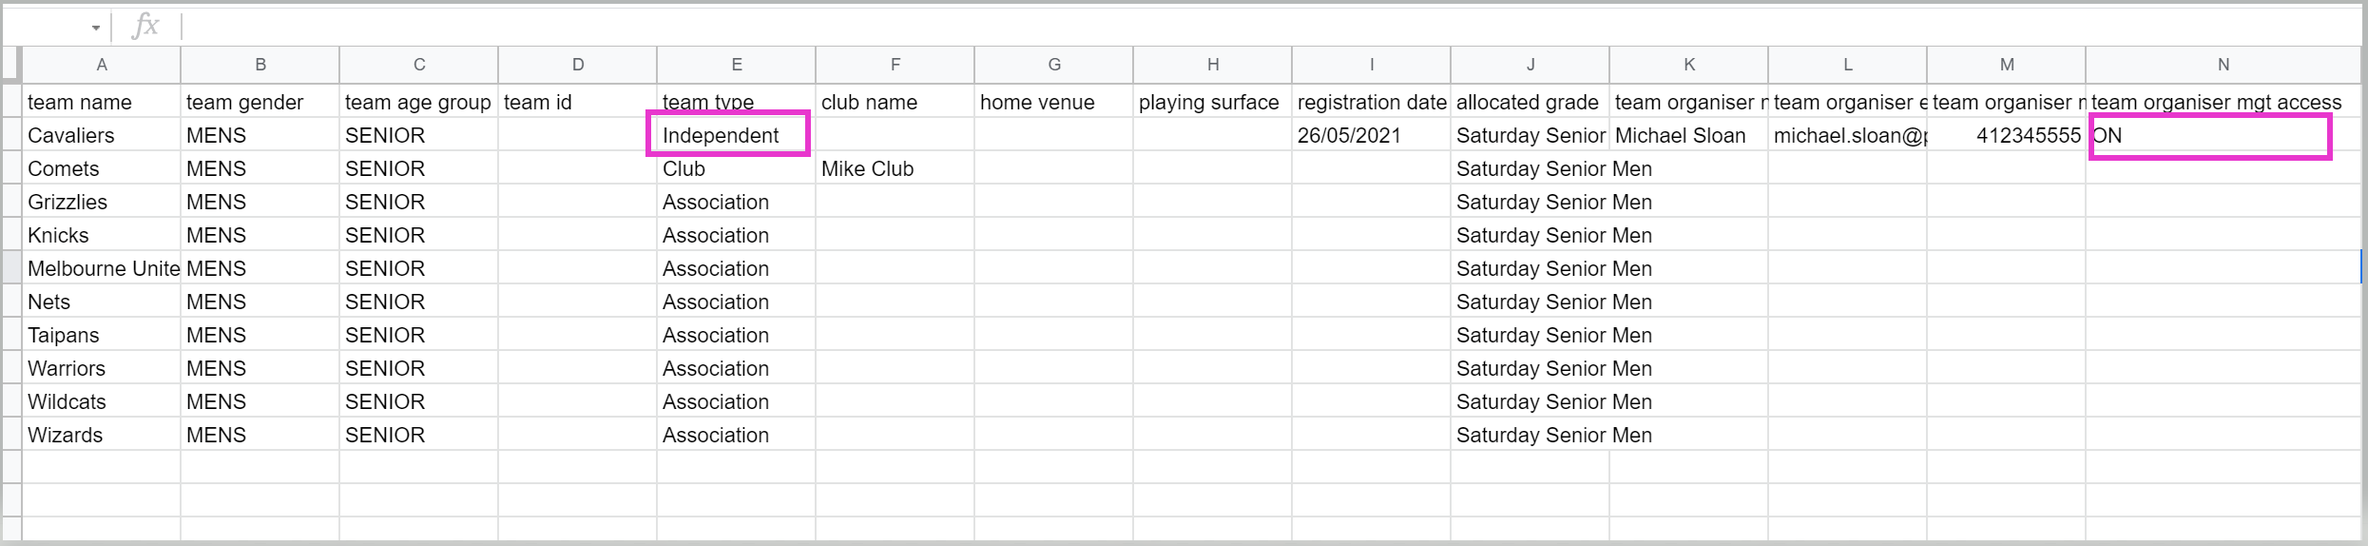This screenshot has height=546, width=2368.
Task: Select the 'ON' mgt access cell
Action: 2210,136
